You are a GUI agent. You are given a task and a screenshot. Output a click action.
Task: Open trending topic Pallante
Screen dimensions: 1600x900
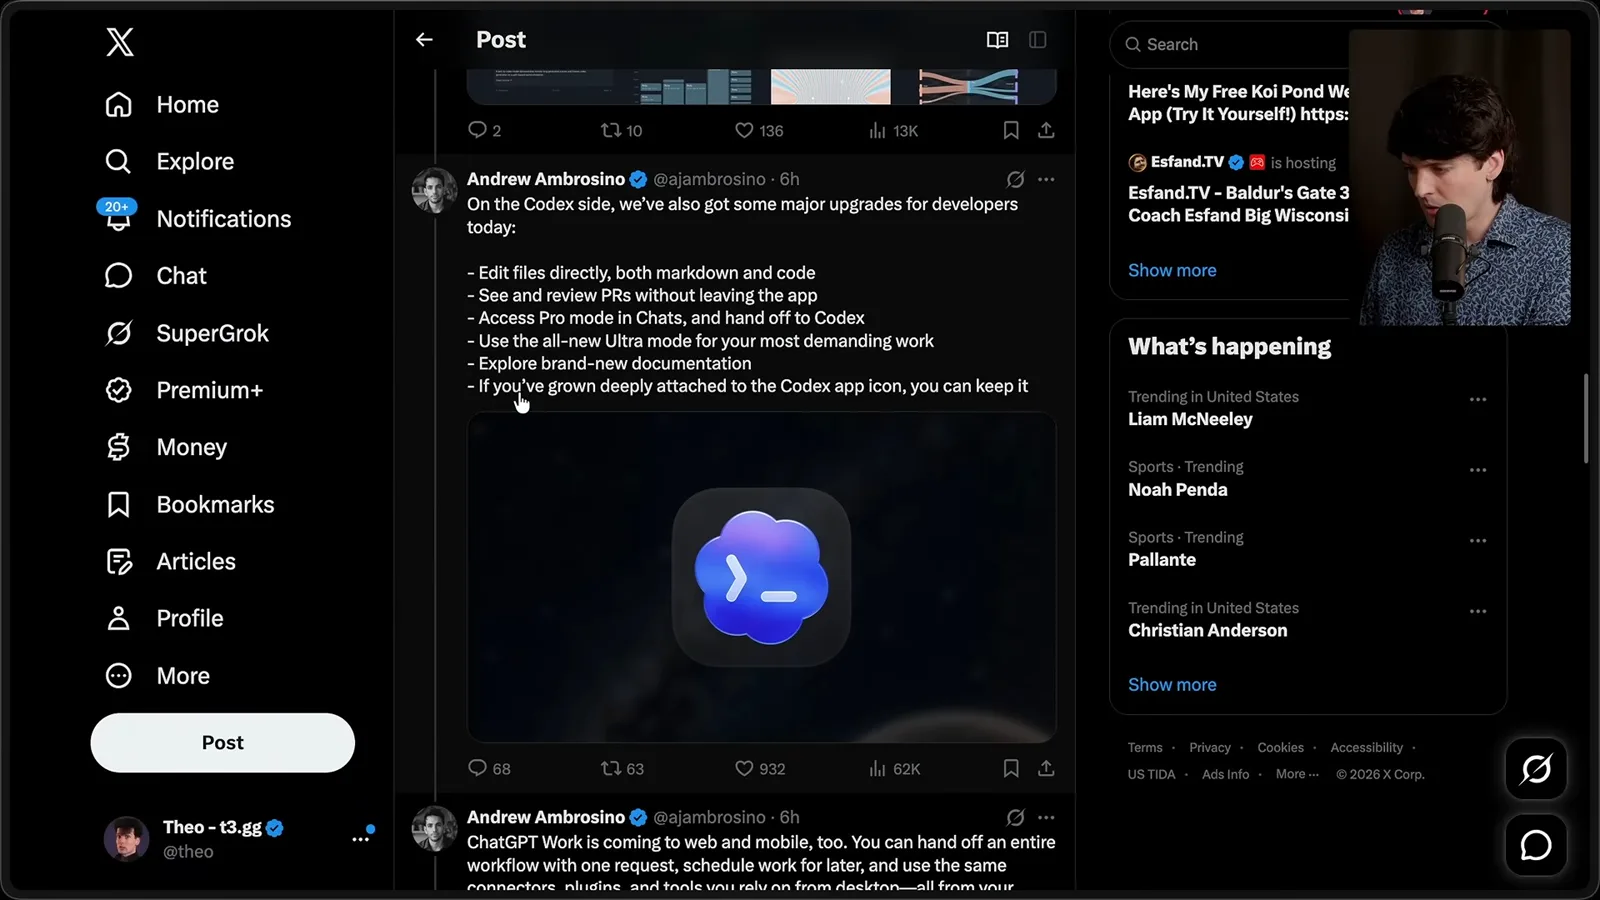coord(1162,560)
